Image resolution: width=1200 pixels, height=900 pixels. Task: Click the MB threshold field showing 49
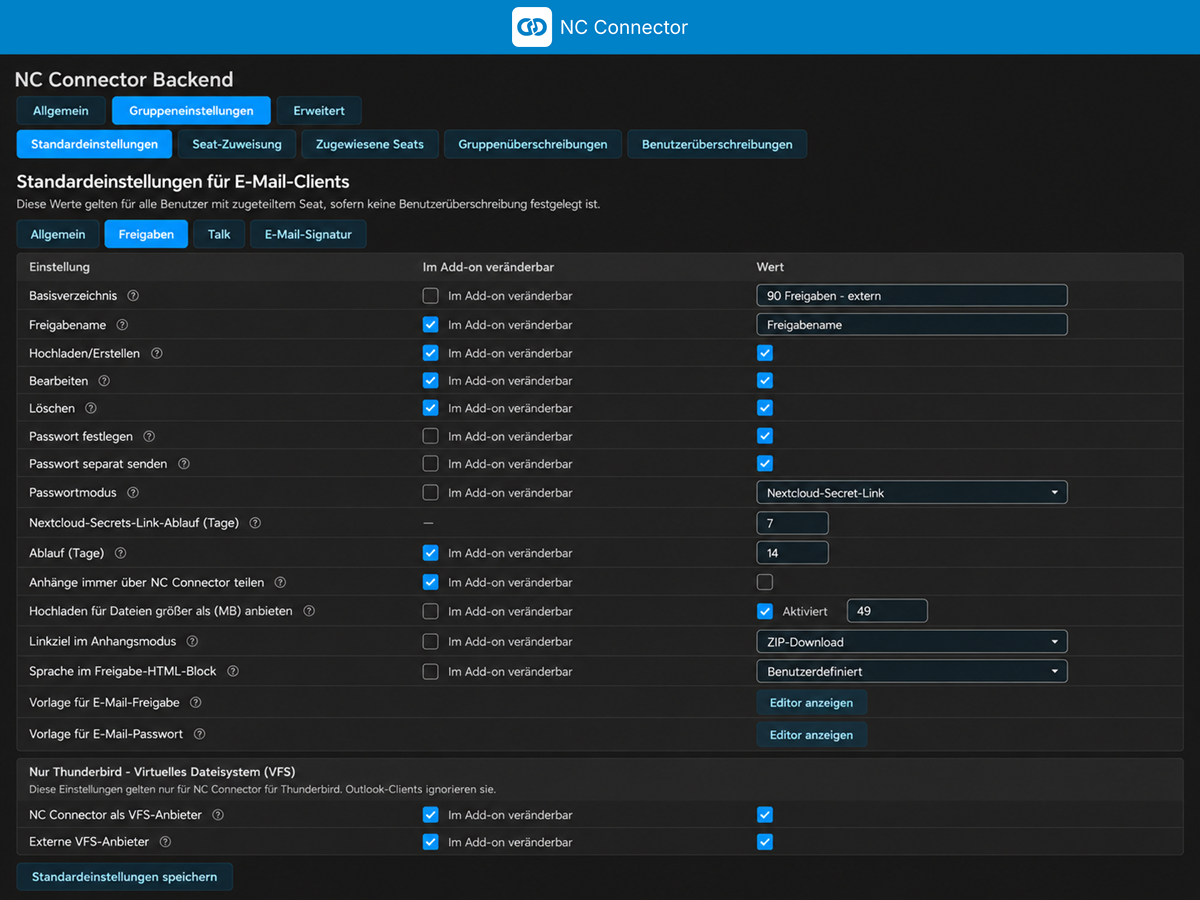point(887,611)
